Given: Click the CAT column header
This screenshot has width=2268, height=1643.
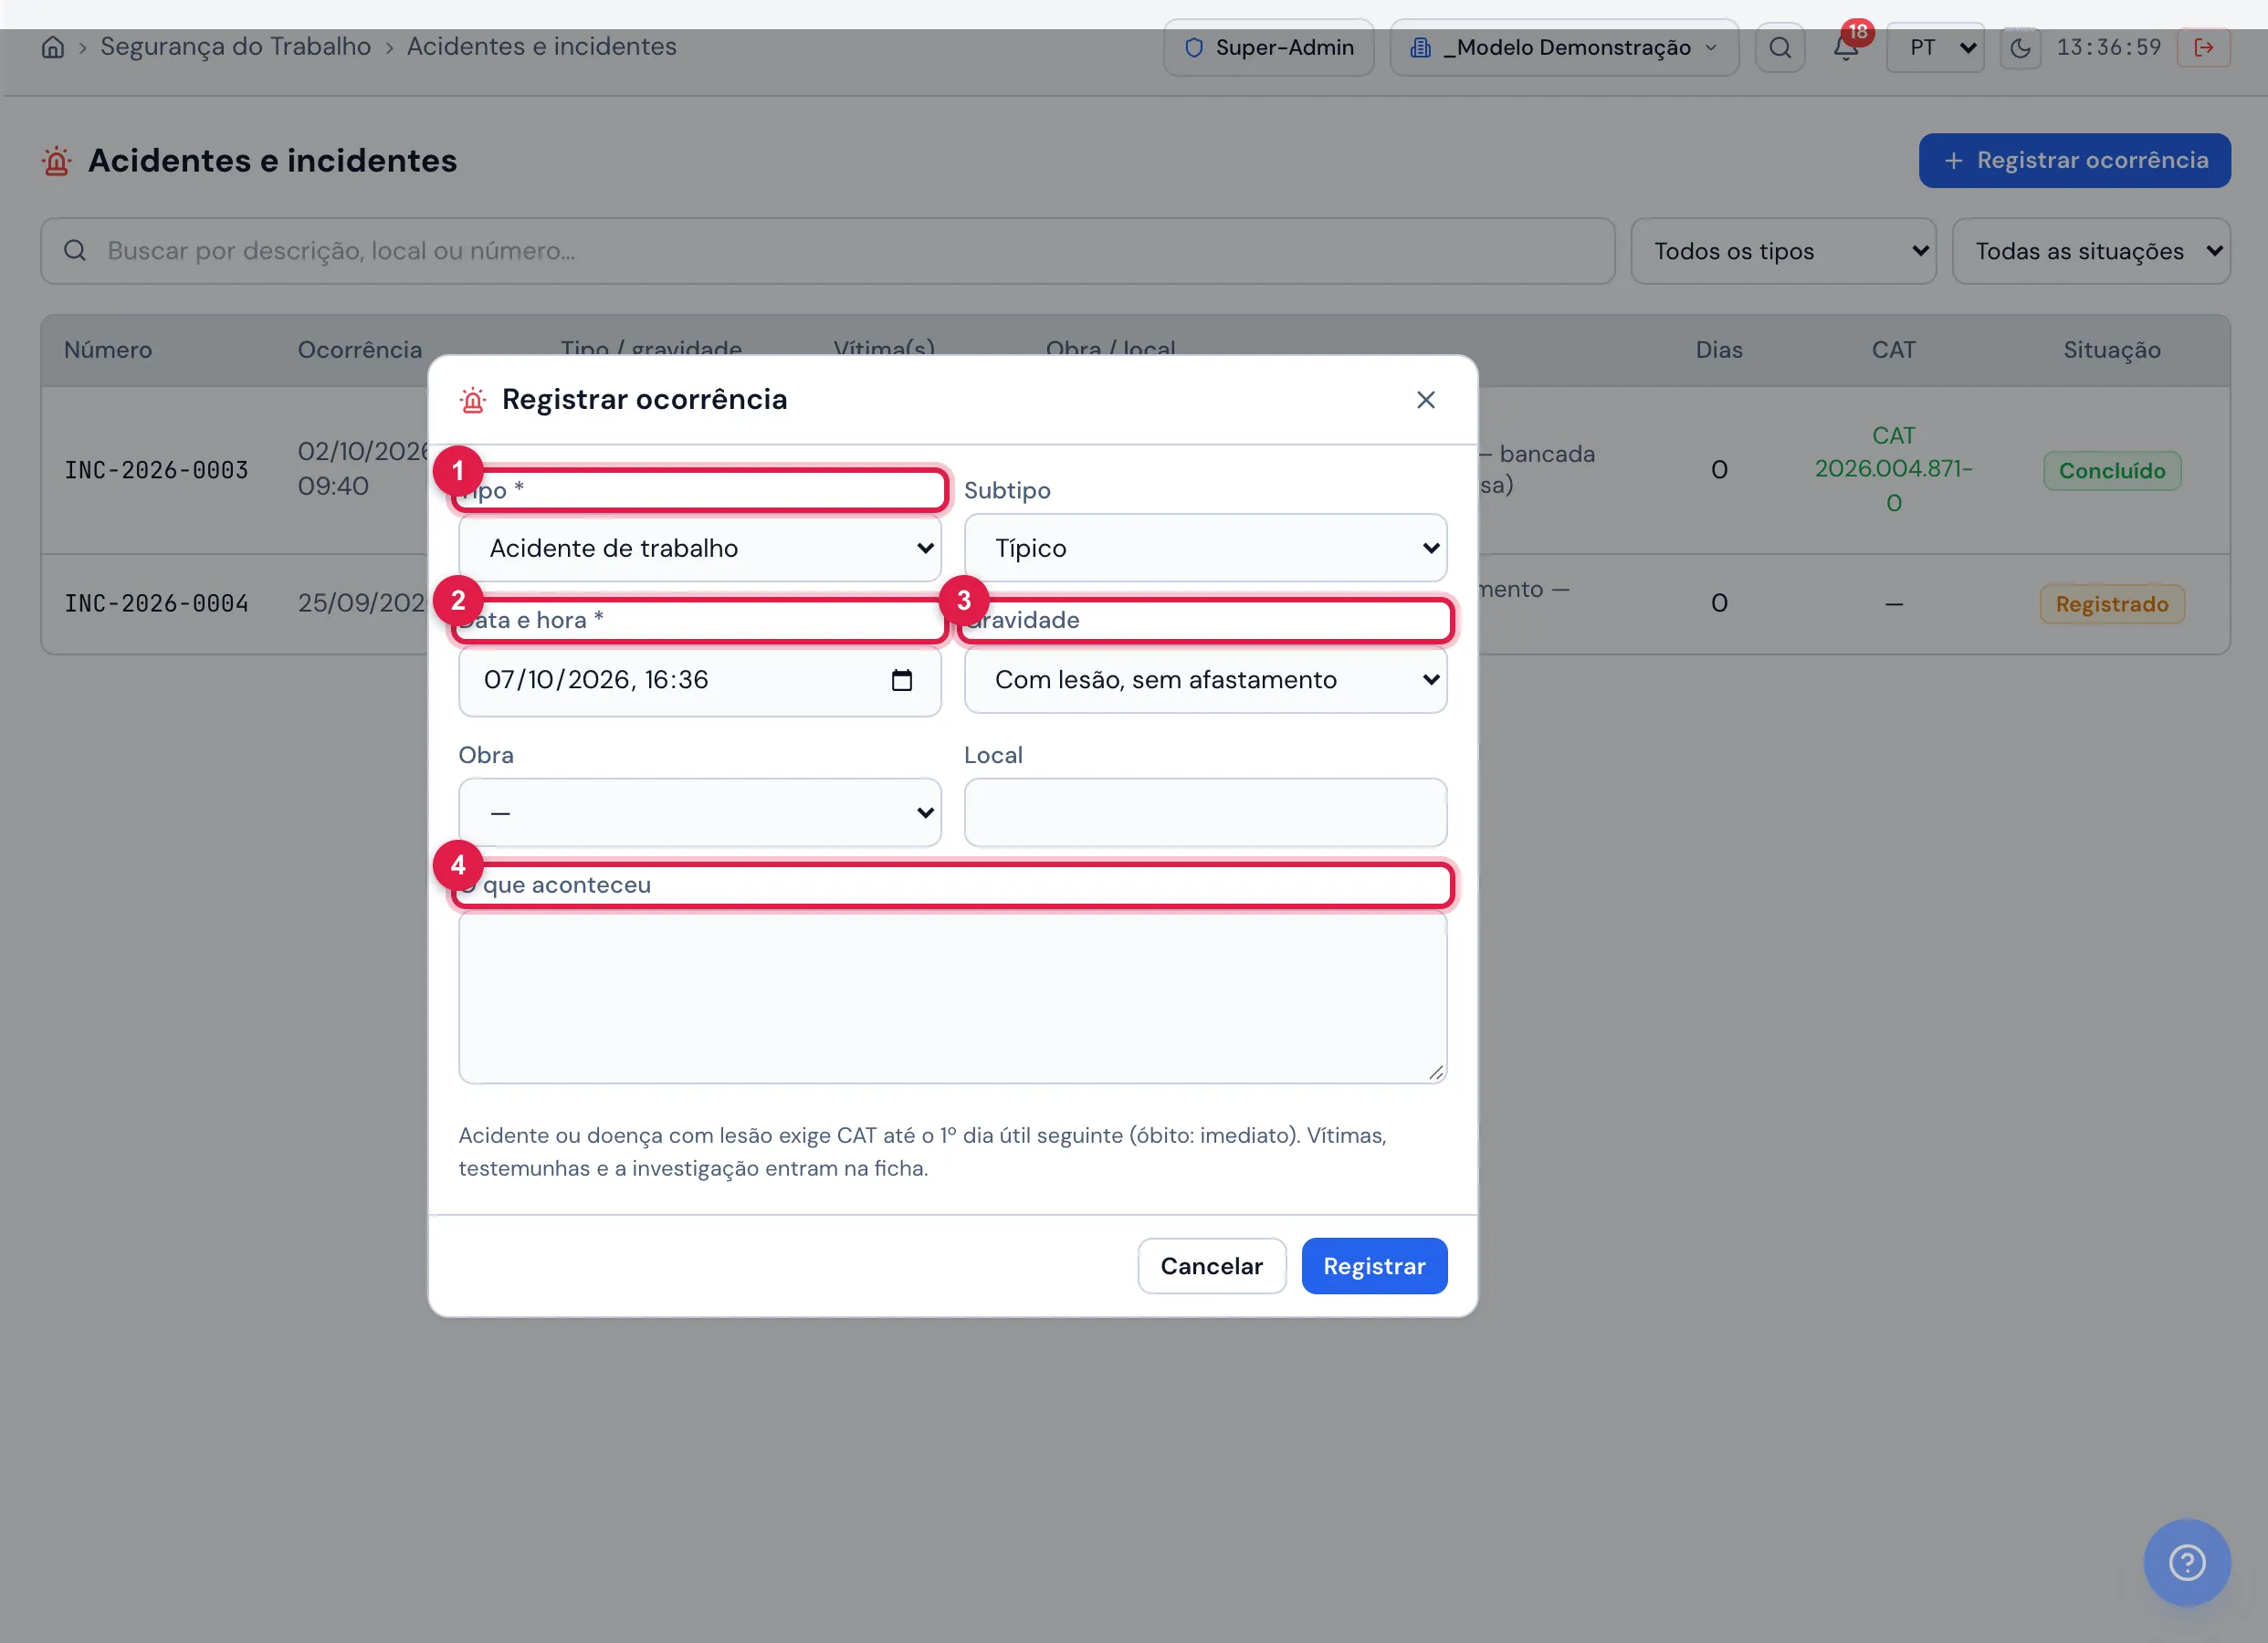Looking at the screenshot, I should pos(1893,350).
